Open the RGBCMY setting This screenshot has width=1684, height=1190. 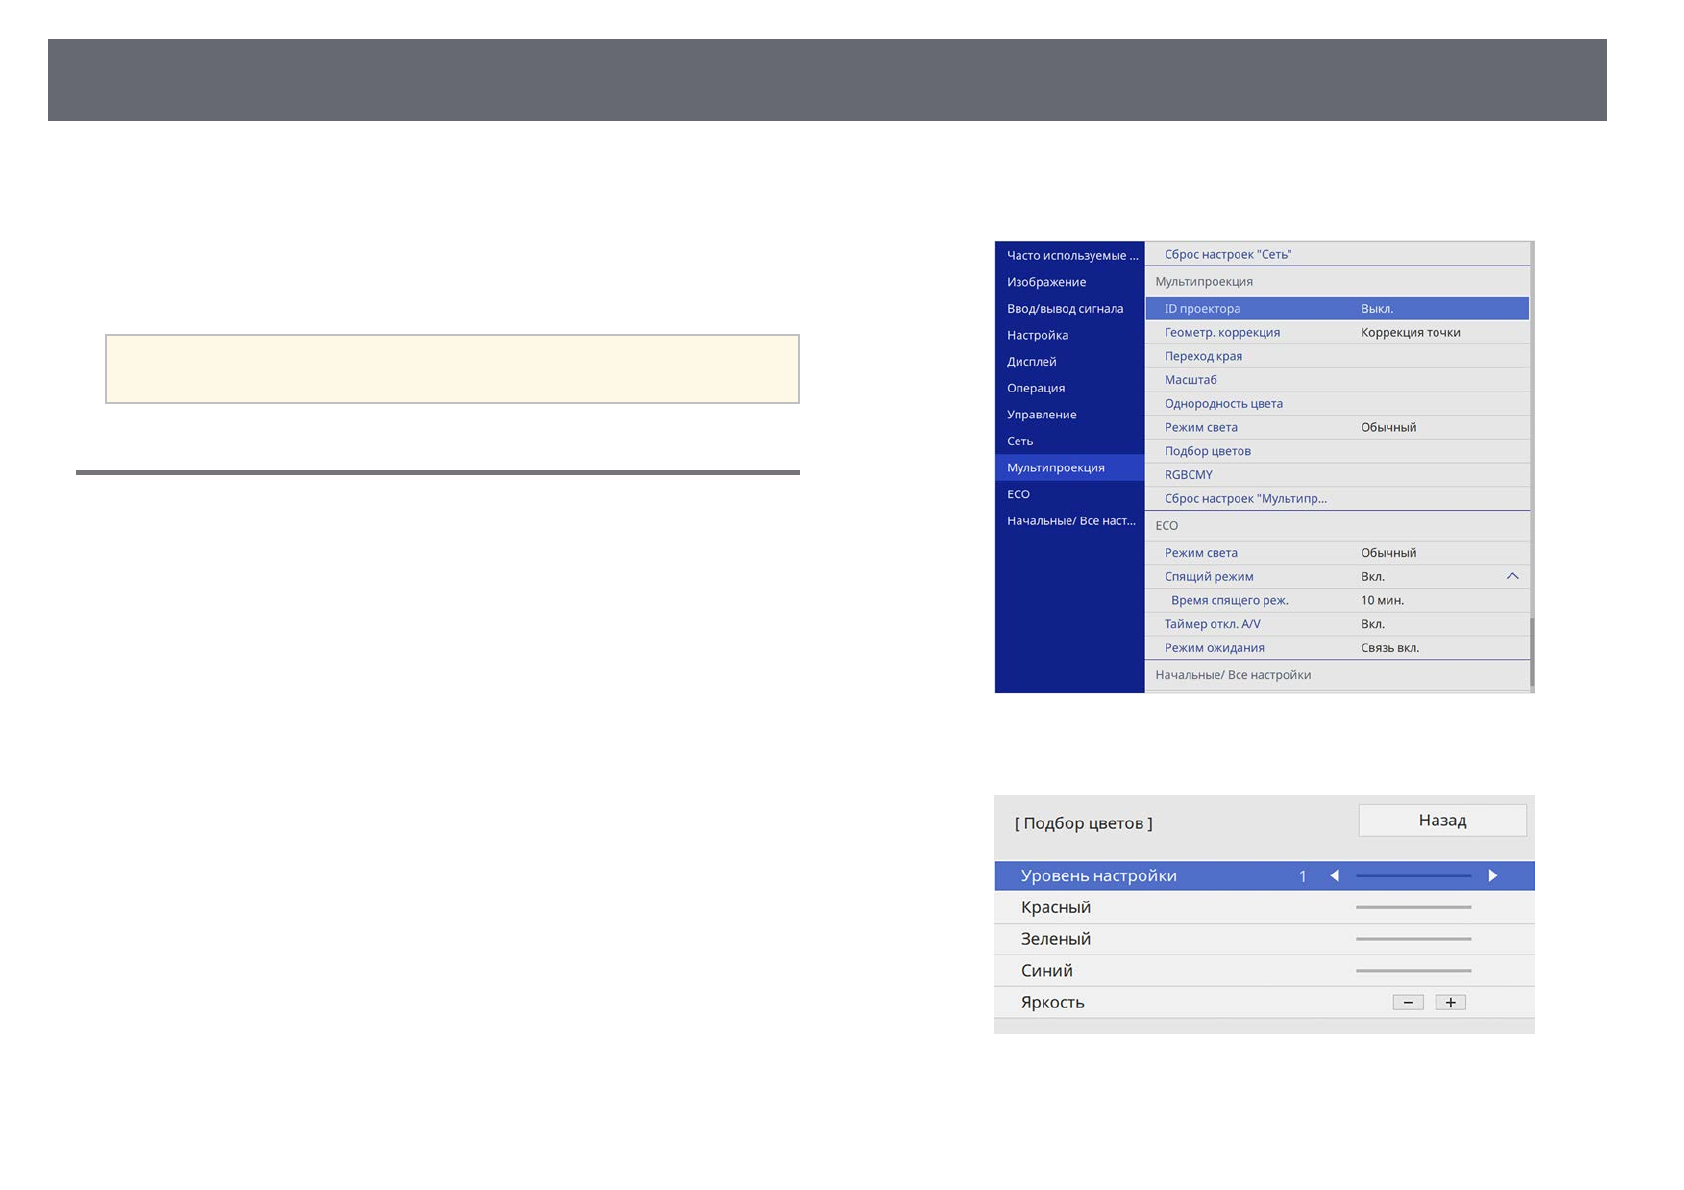(1189, 475)
